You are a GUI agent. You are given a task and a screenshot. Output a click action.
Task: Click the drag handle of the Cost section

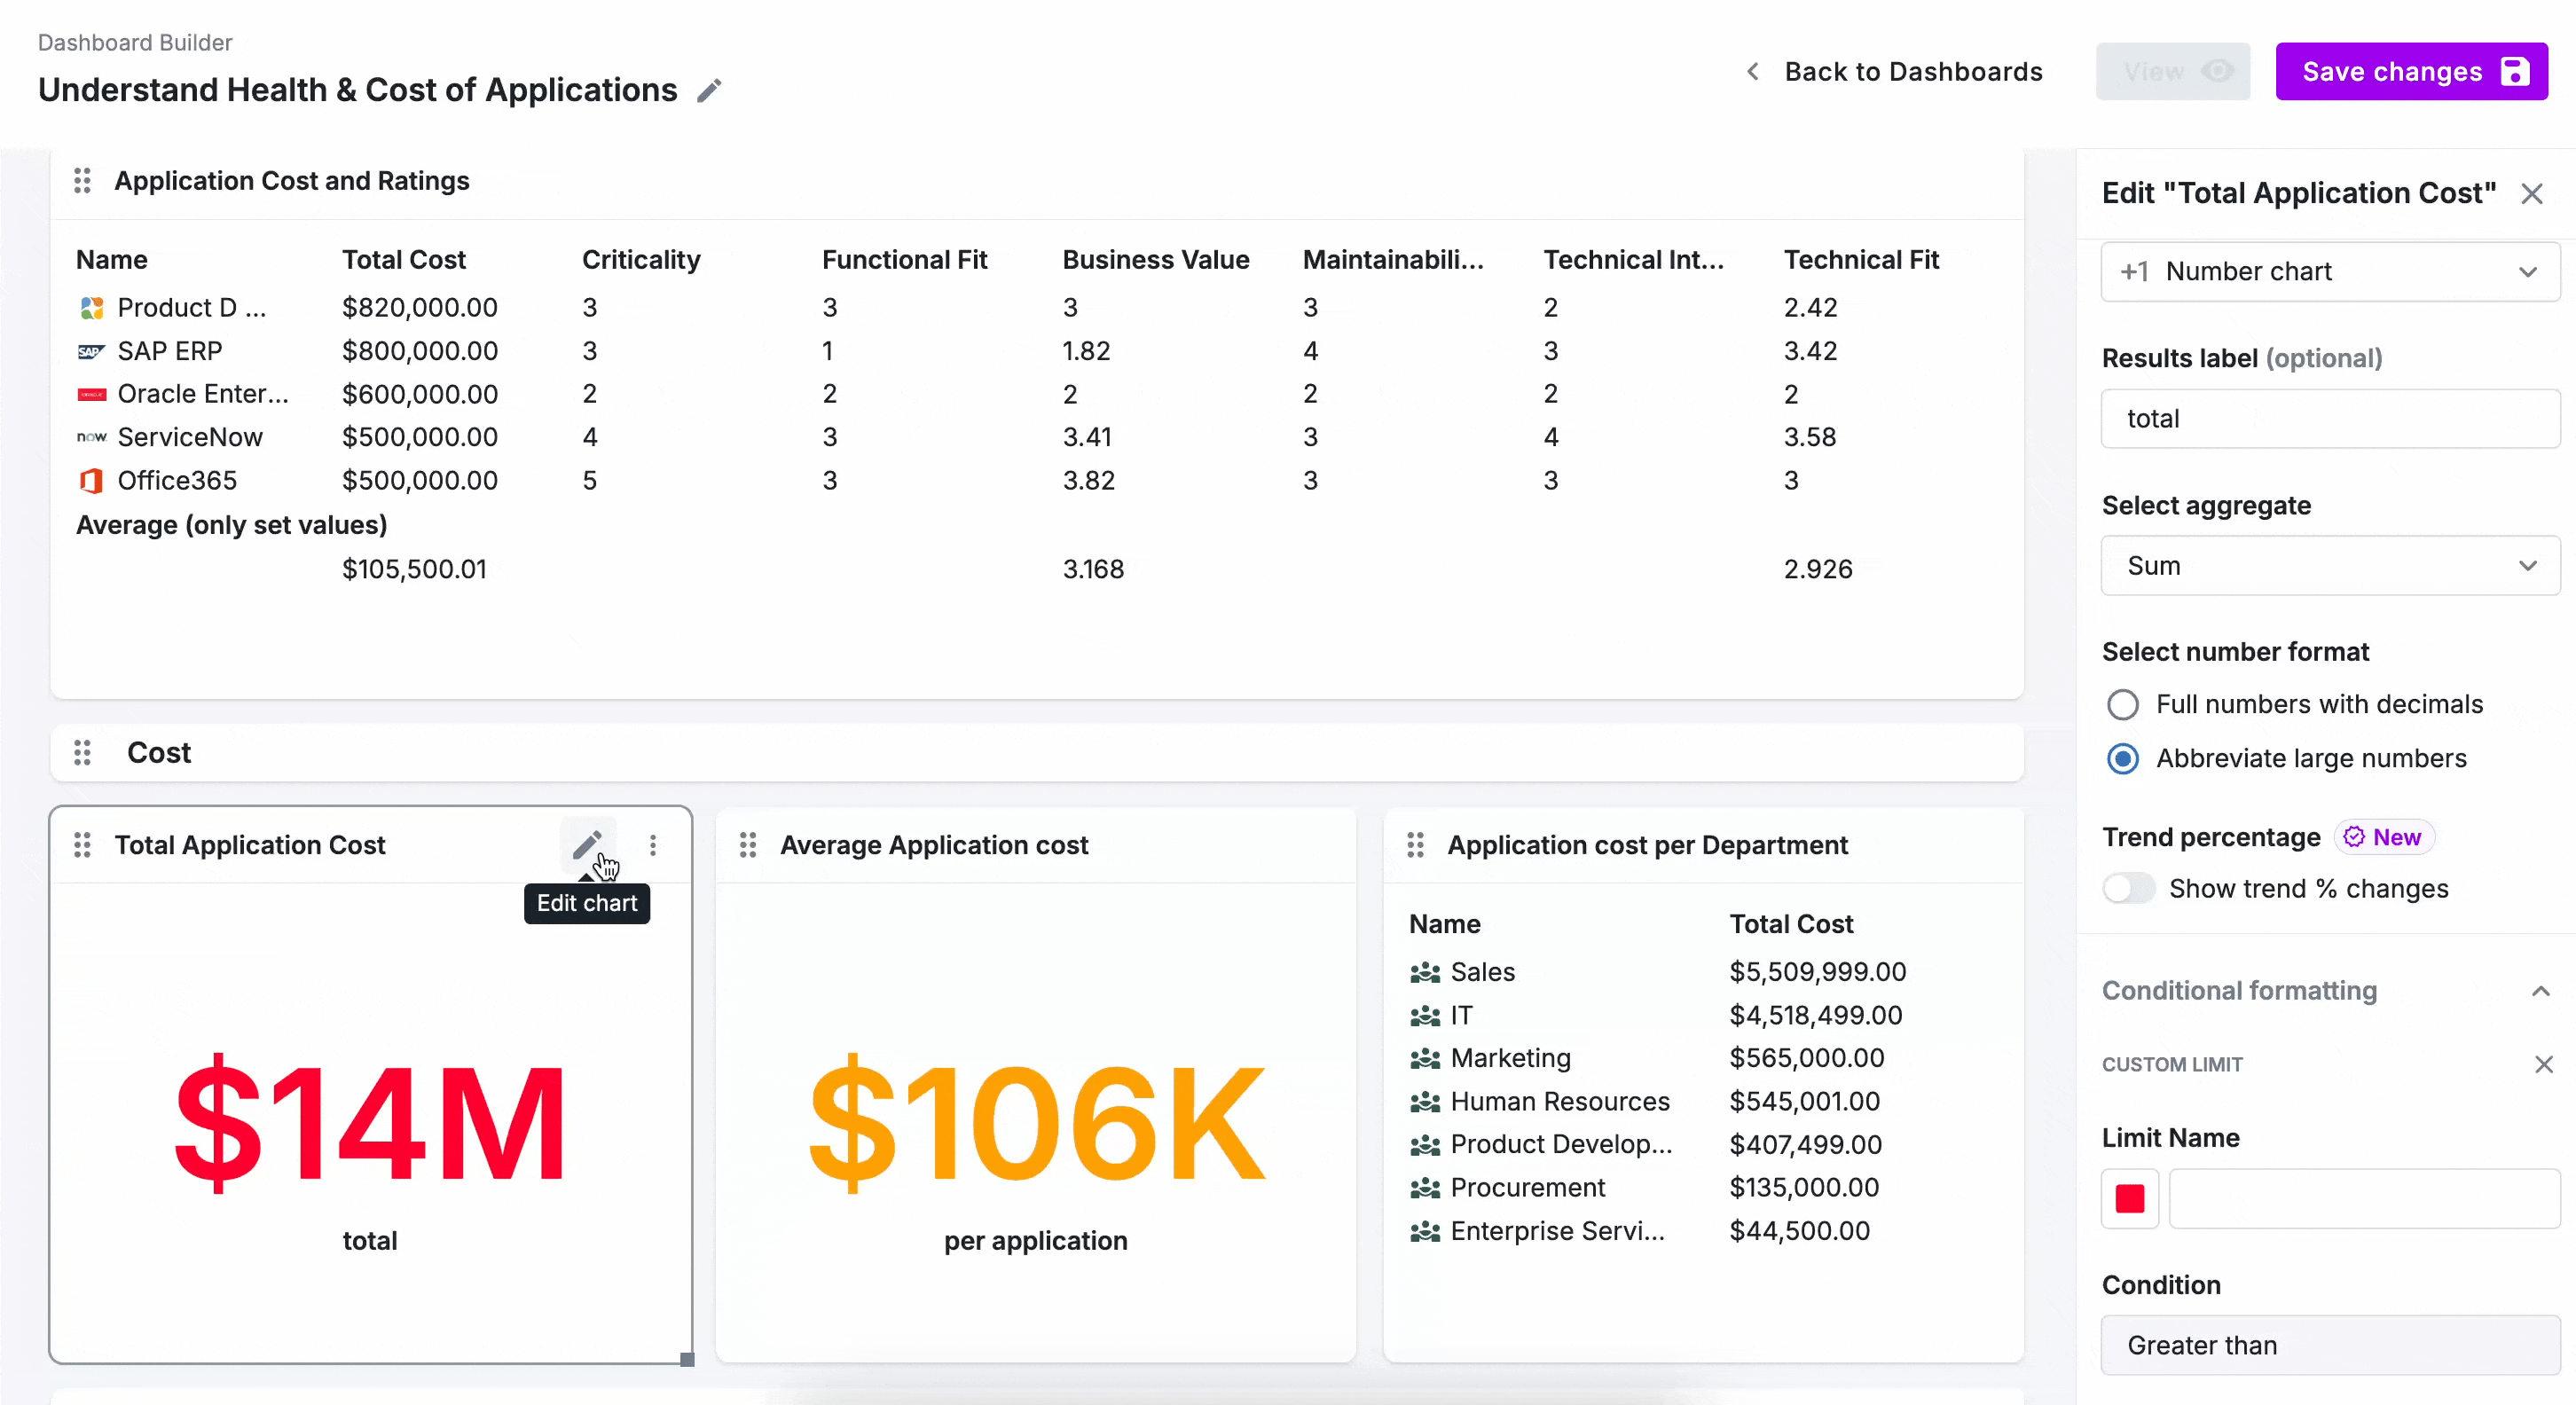coord(83,753)
